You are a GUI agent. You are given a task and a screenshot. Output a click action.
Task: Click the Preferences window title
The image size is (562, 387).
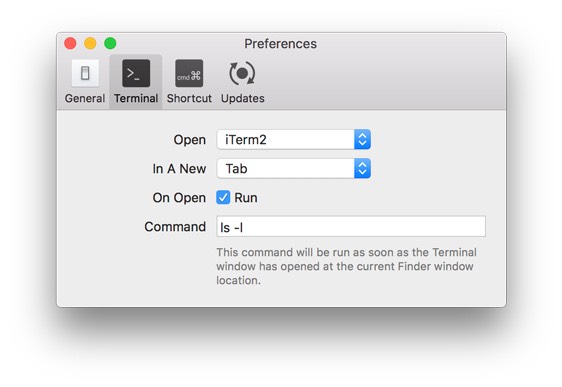point(280,44)
